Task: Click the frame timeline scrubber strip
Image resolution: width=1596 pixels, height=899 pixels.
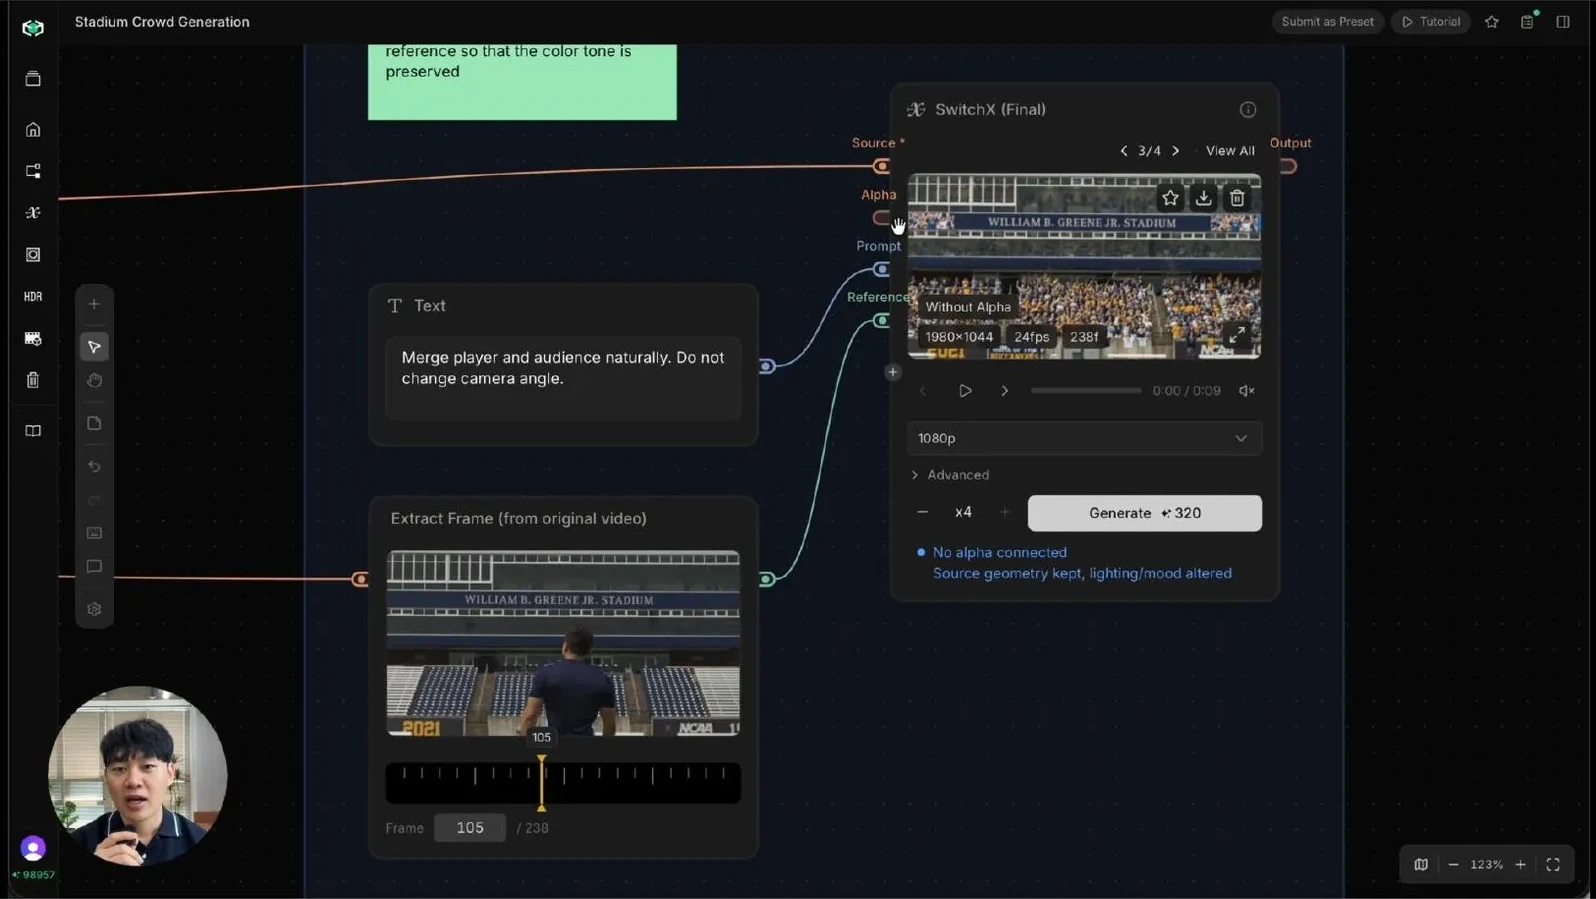Action: point(563,783)
